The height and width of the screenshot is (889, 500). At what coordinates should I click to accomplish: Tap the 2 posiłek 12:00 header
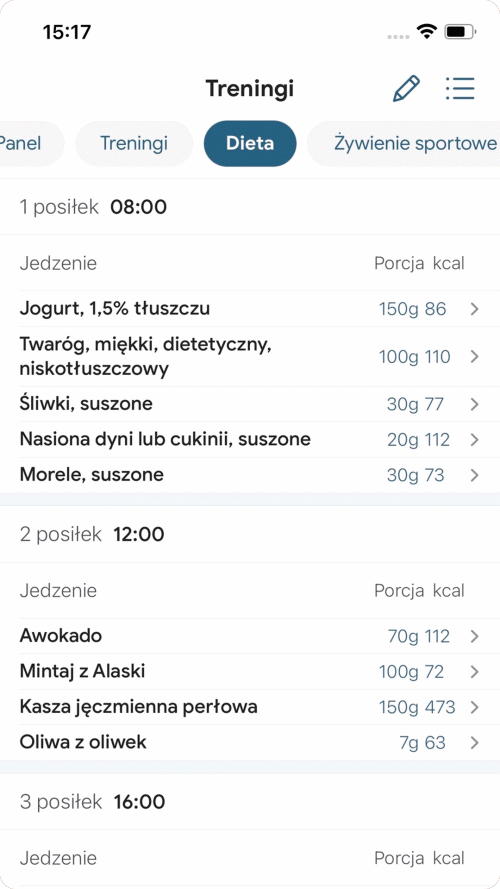pyautogui.click(x=250, y=534)
